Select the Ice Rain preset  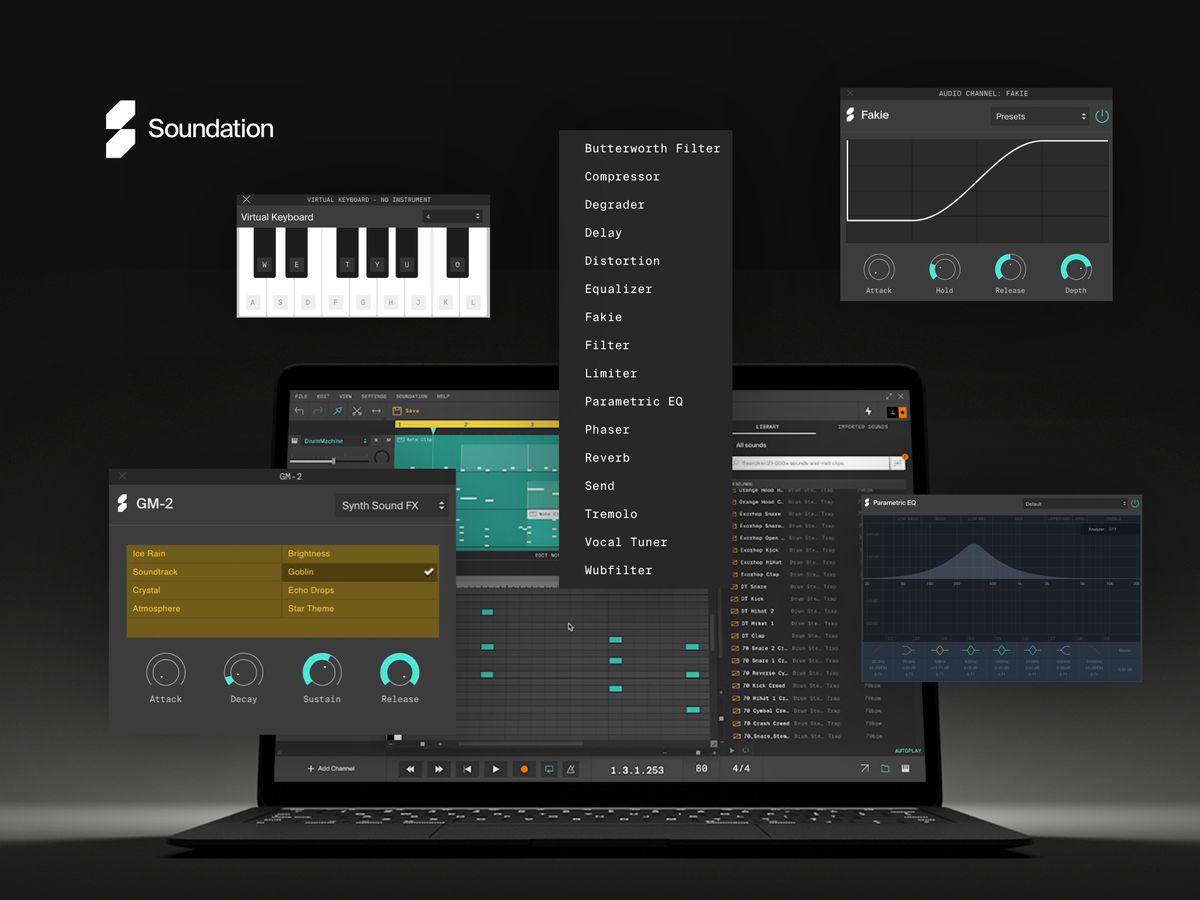click(x=204, y=553)
